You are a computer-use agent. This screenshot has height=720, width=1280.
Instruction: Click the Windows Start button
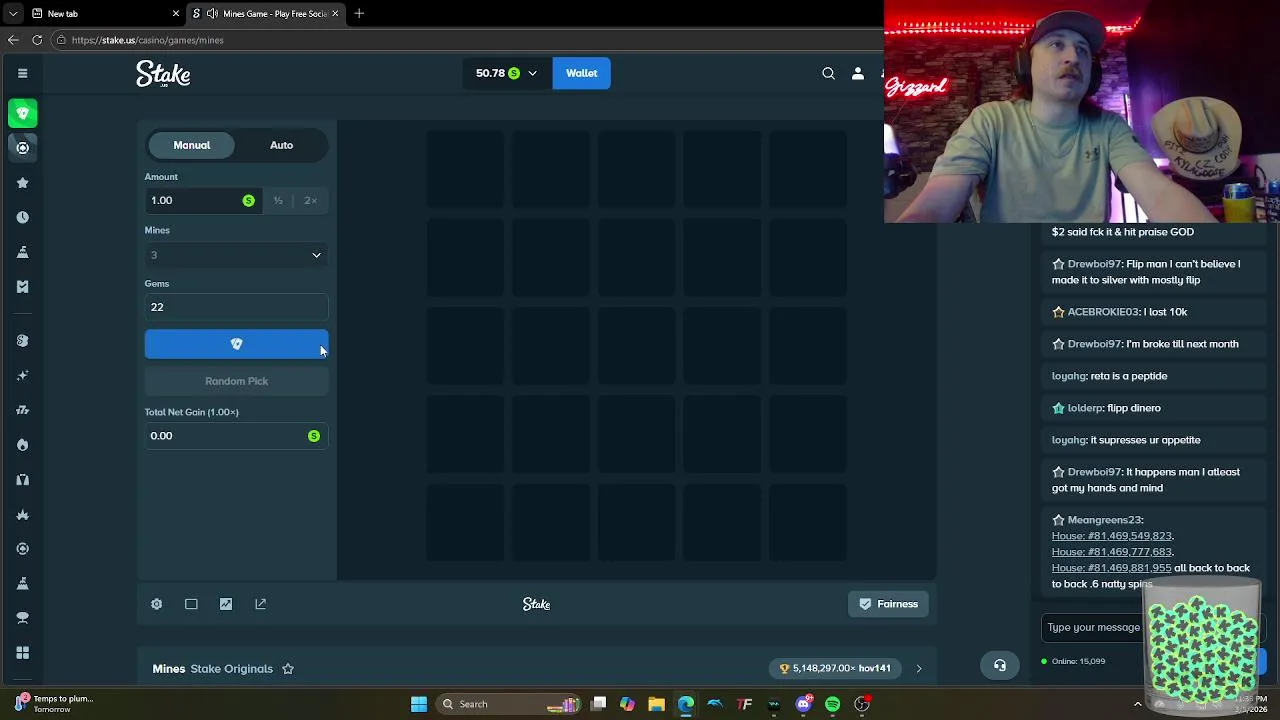click(x=419, y=704)
